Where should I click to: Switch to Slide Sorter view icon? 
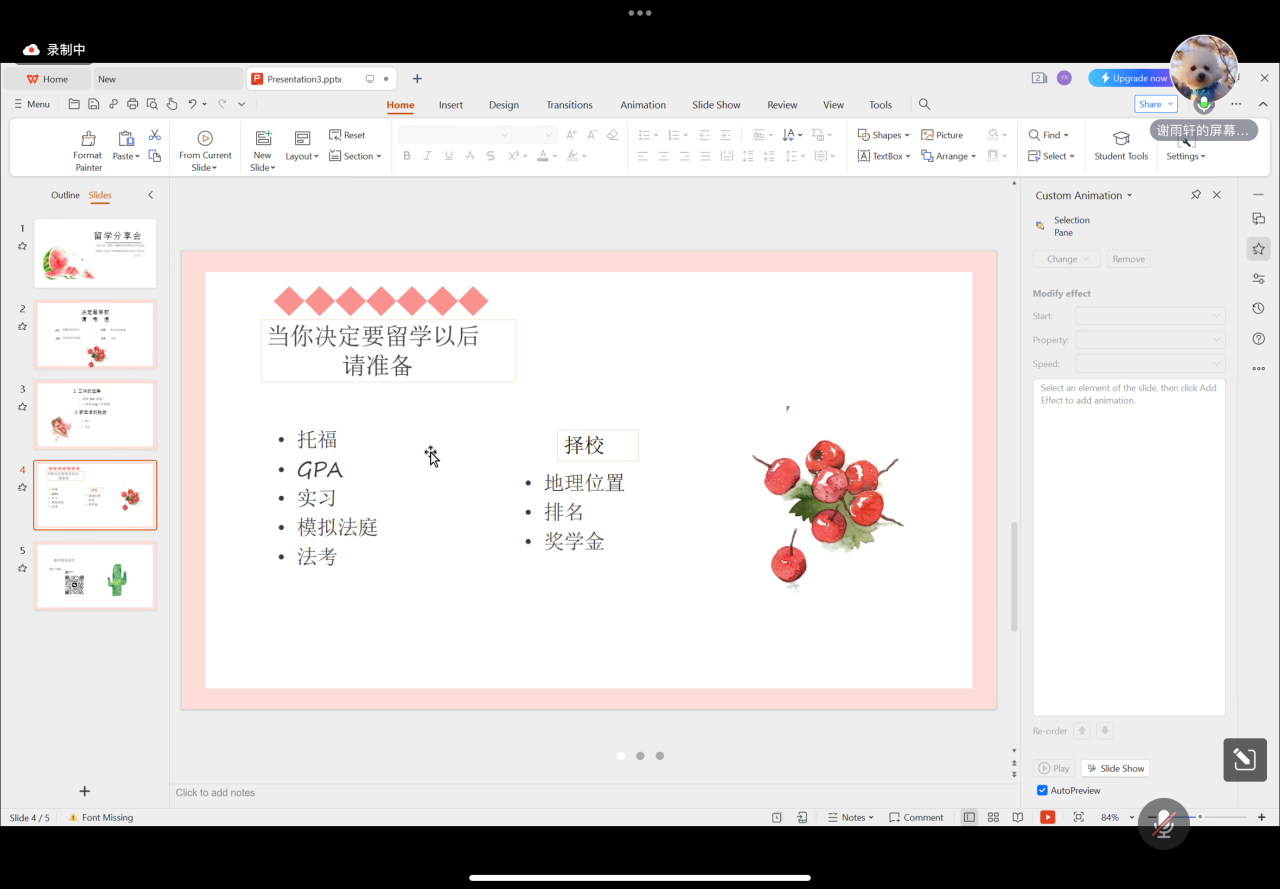(993, 817)
